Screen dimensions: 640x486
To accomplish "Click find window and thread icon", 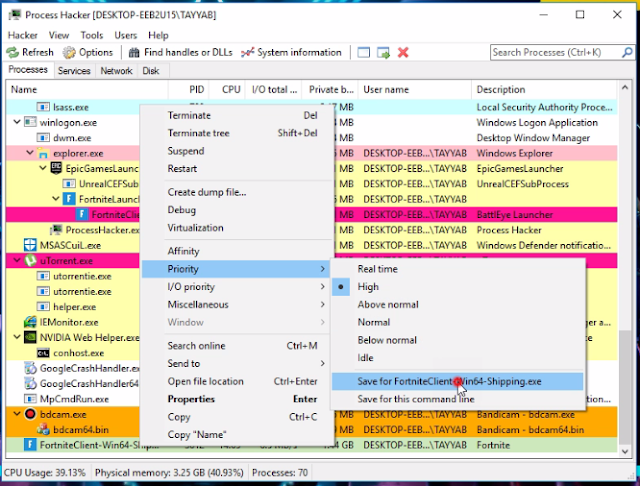I will pos(383,52).
